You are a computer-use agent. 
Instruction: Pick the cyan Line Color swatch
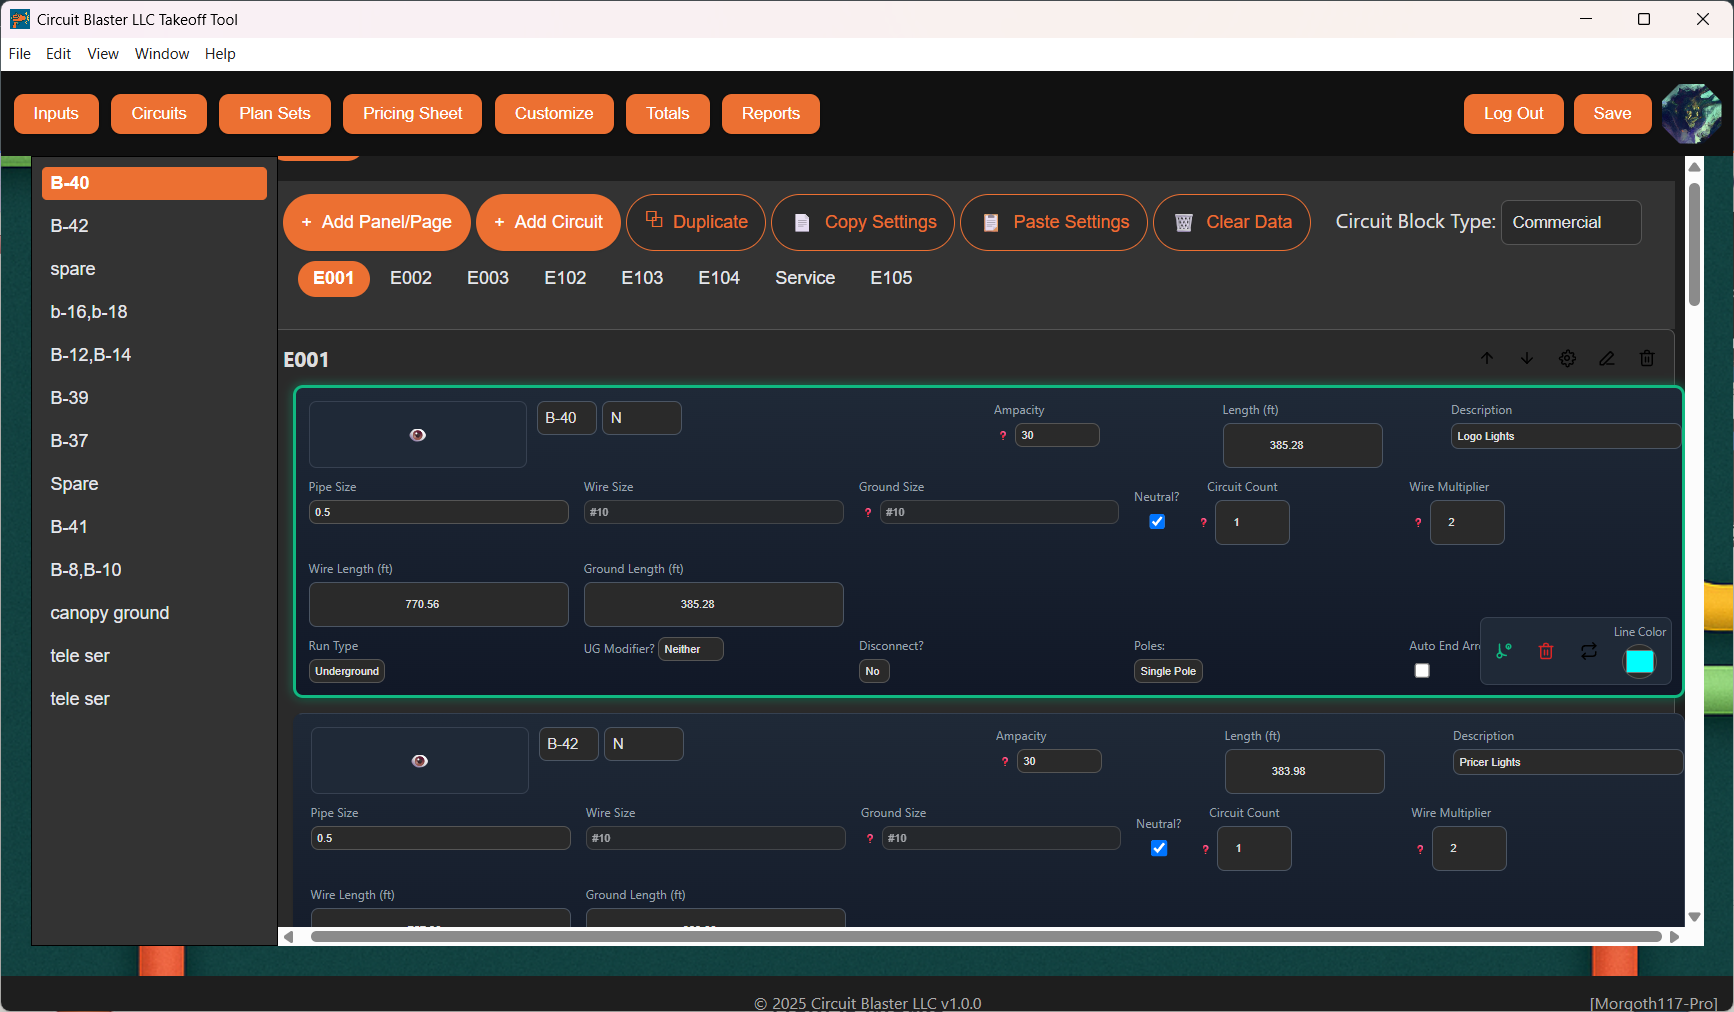(x=1640, y=661)
